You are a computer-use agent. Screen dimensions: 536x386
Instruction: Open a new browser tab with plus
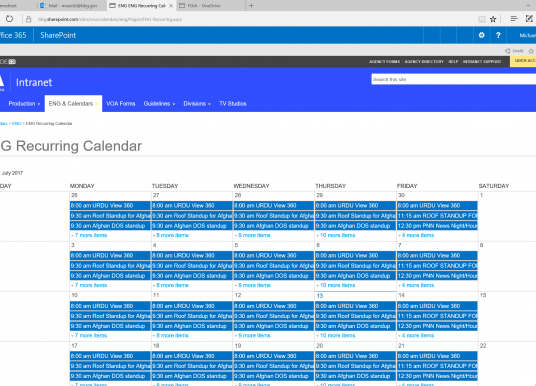coord(251,5)
